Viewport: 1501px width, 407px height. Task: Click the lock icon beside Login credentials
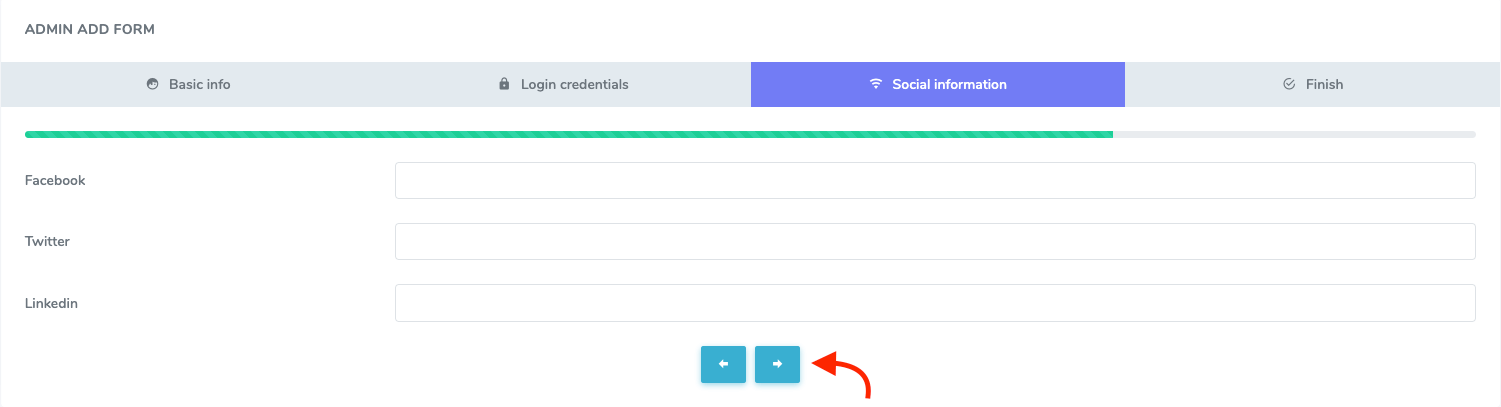click(504, 84)
